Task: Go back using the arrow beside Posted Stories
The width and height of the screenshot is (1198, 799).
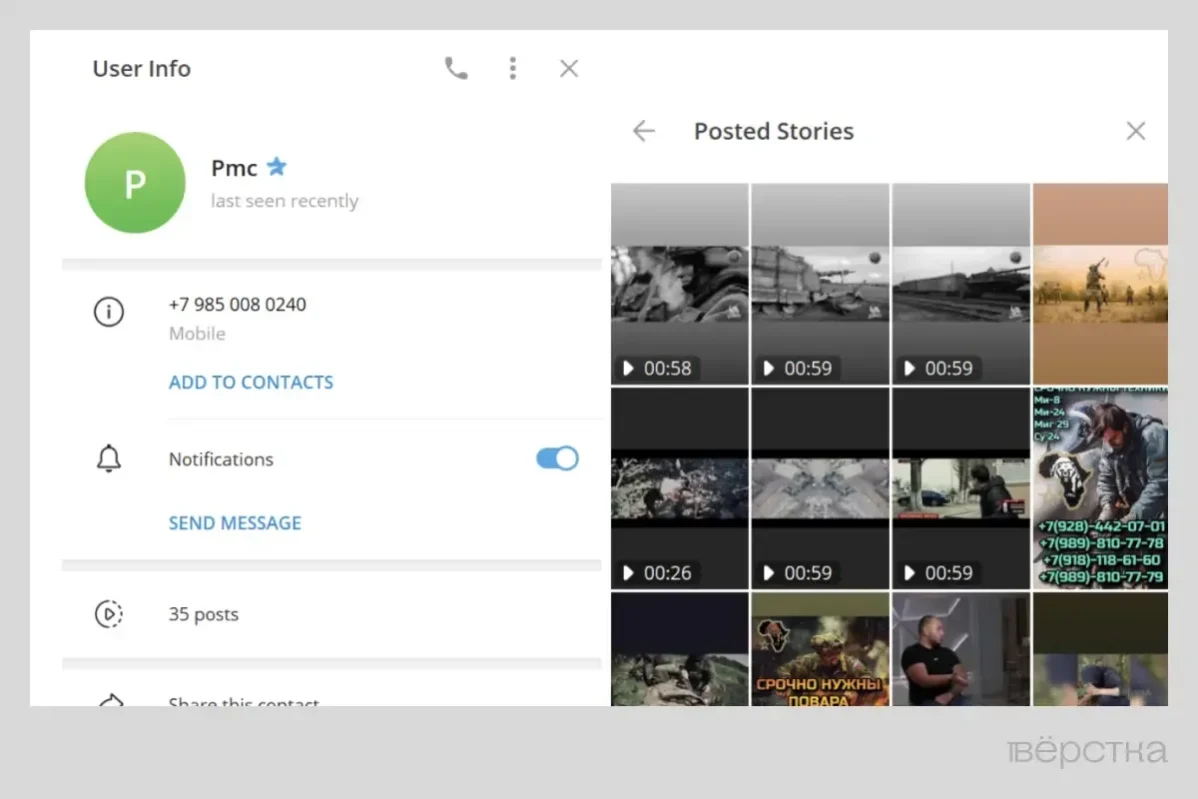Action: tap(644, 131)
